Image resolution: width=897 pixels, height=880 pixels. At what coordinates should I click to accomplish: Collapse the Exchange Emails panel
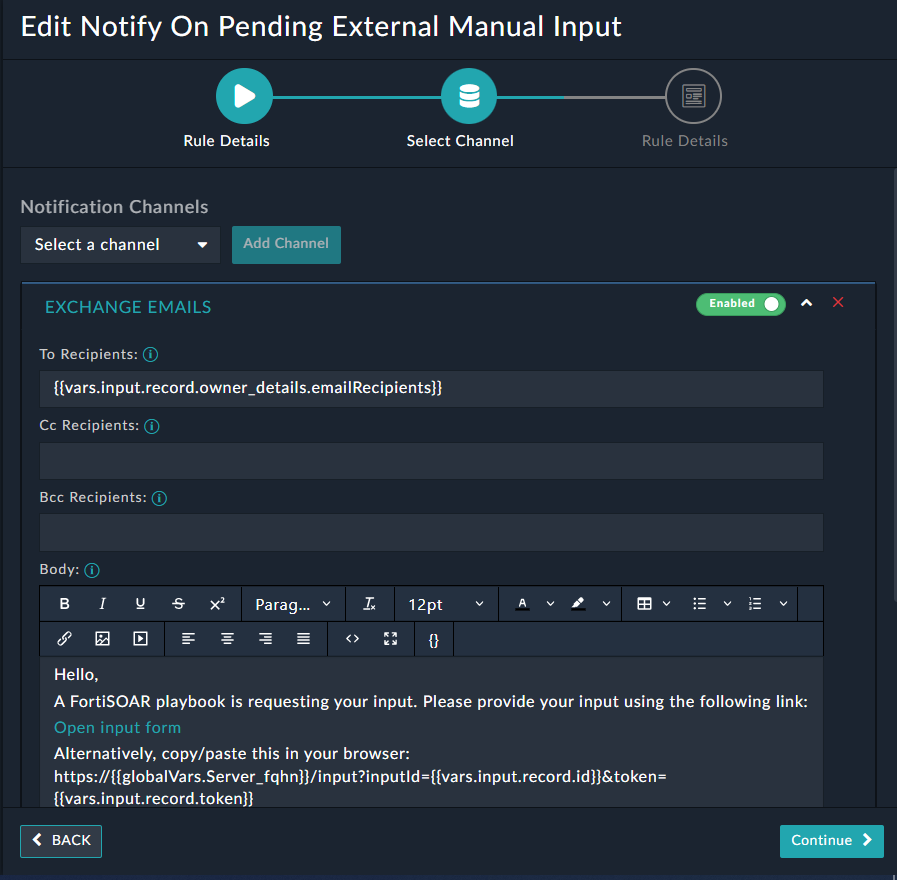pos(807,303)
